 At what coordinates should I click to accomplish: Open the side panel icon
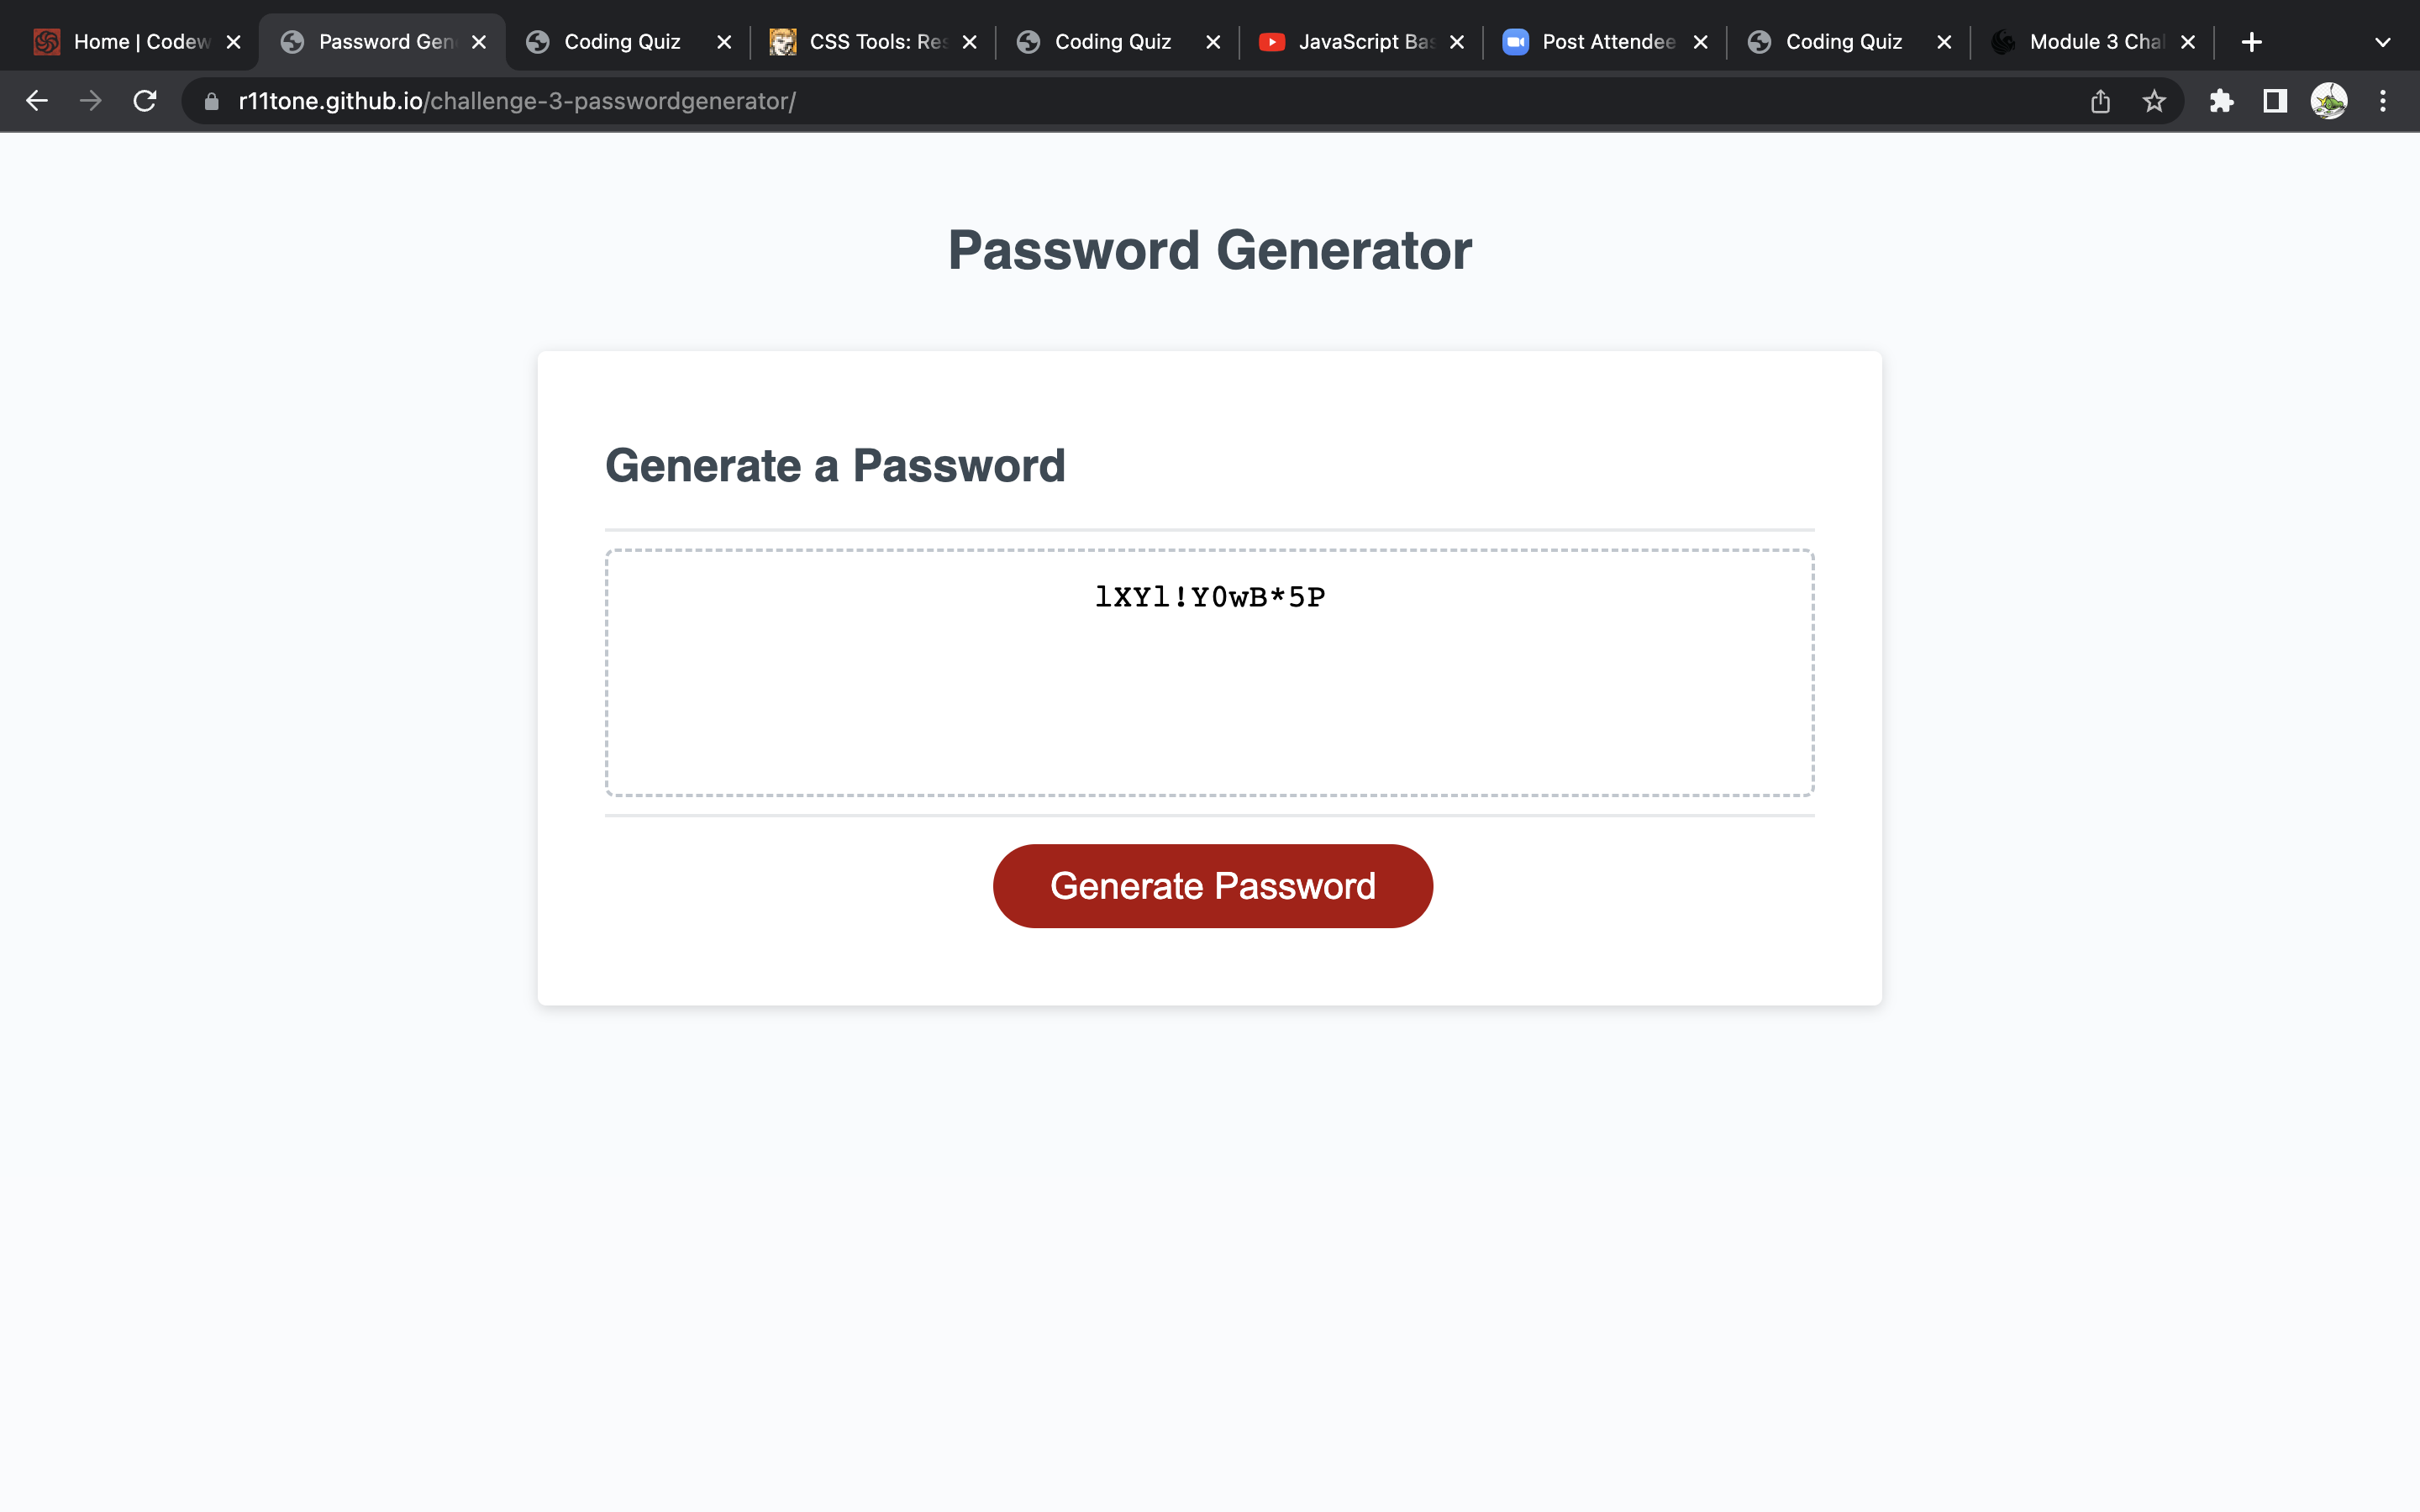(x=2273, y=100)
